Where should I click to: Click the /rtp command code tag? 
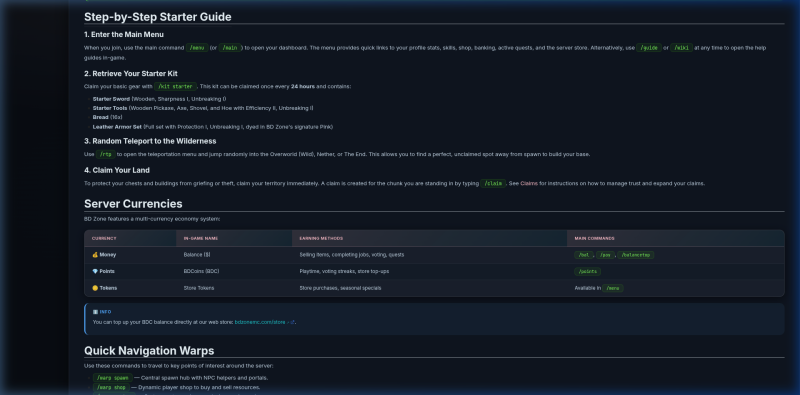point(106,154)
